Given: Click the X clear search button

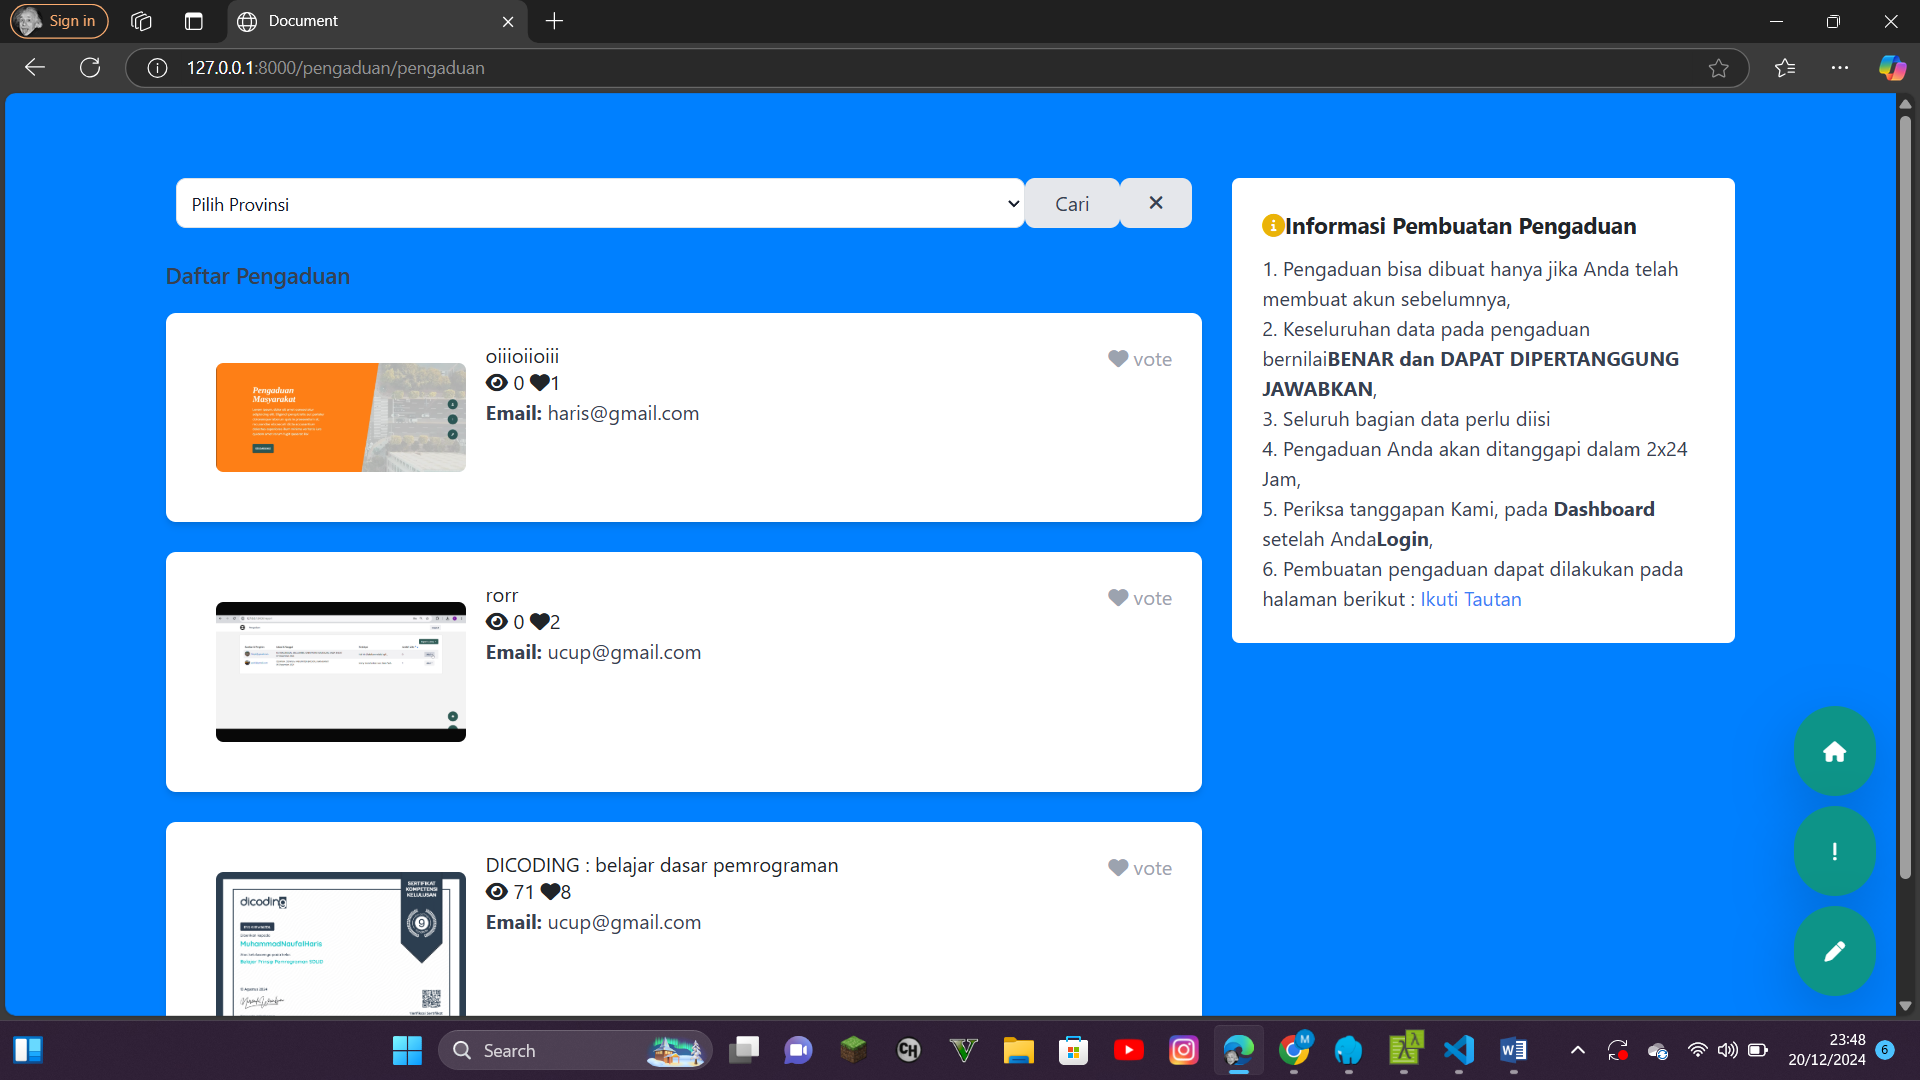Looking at the screenshot, I should pos(1155,203).
